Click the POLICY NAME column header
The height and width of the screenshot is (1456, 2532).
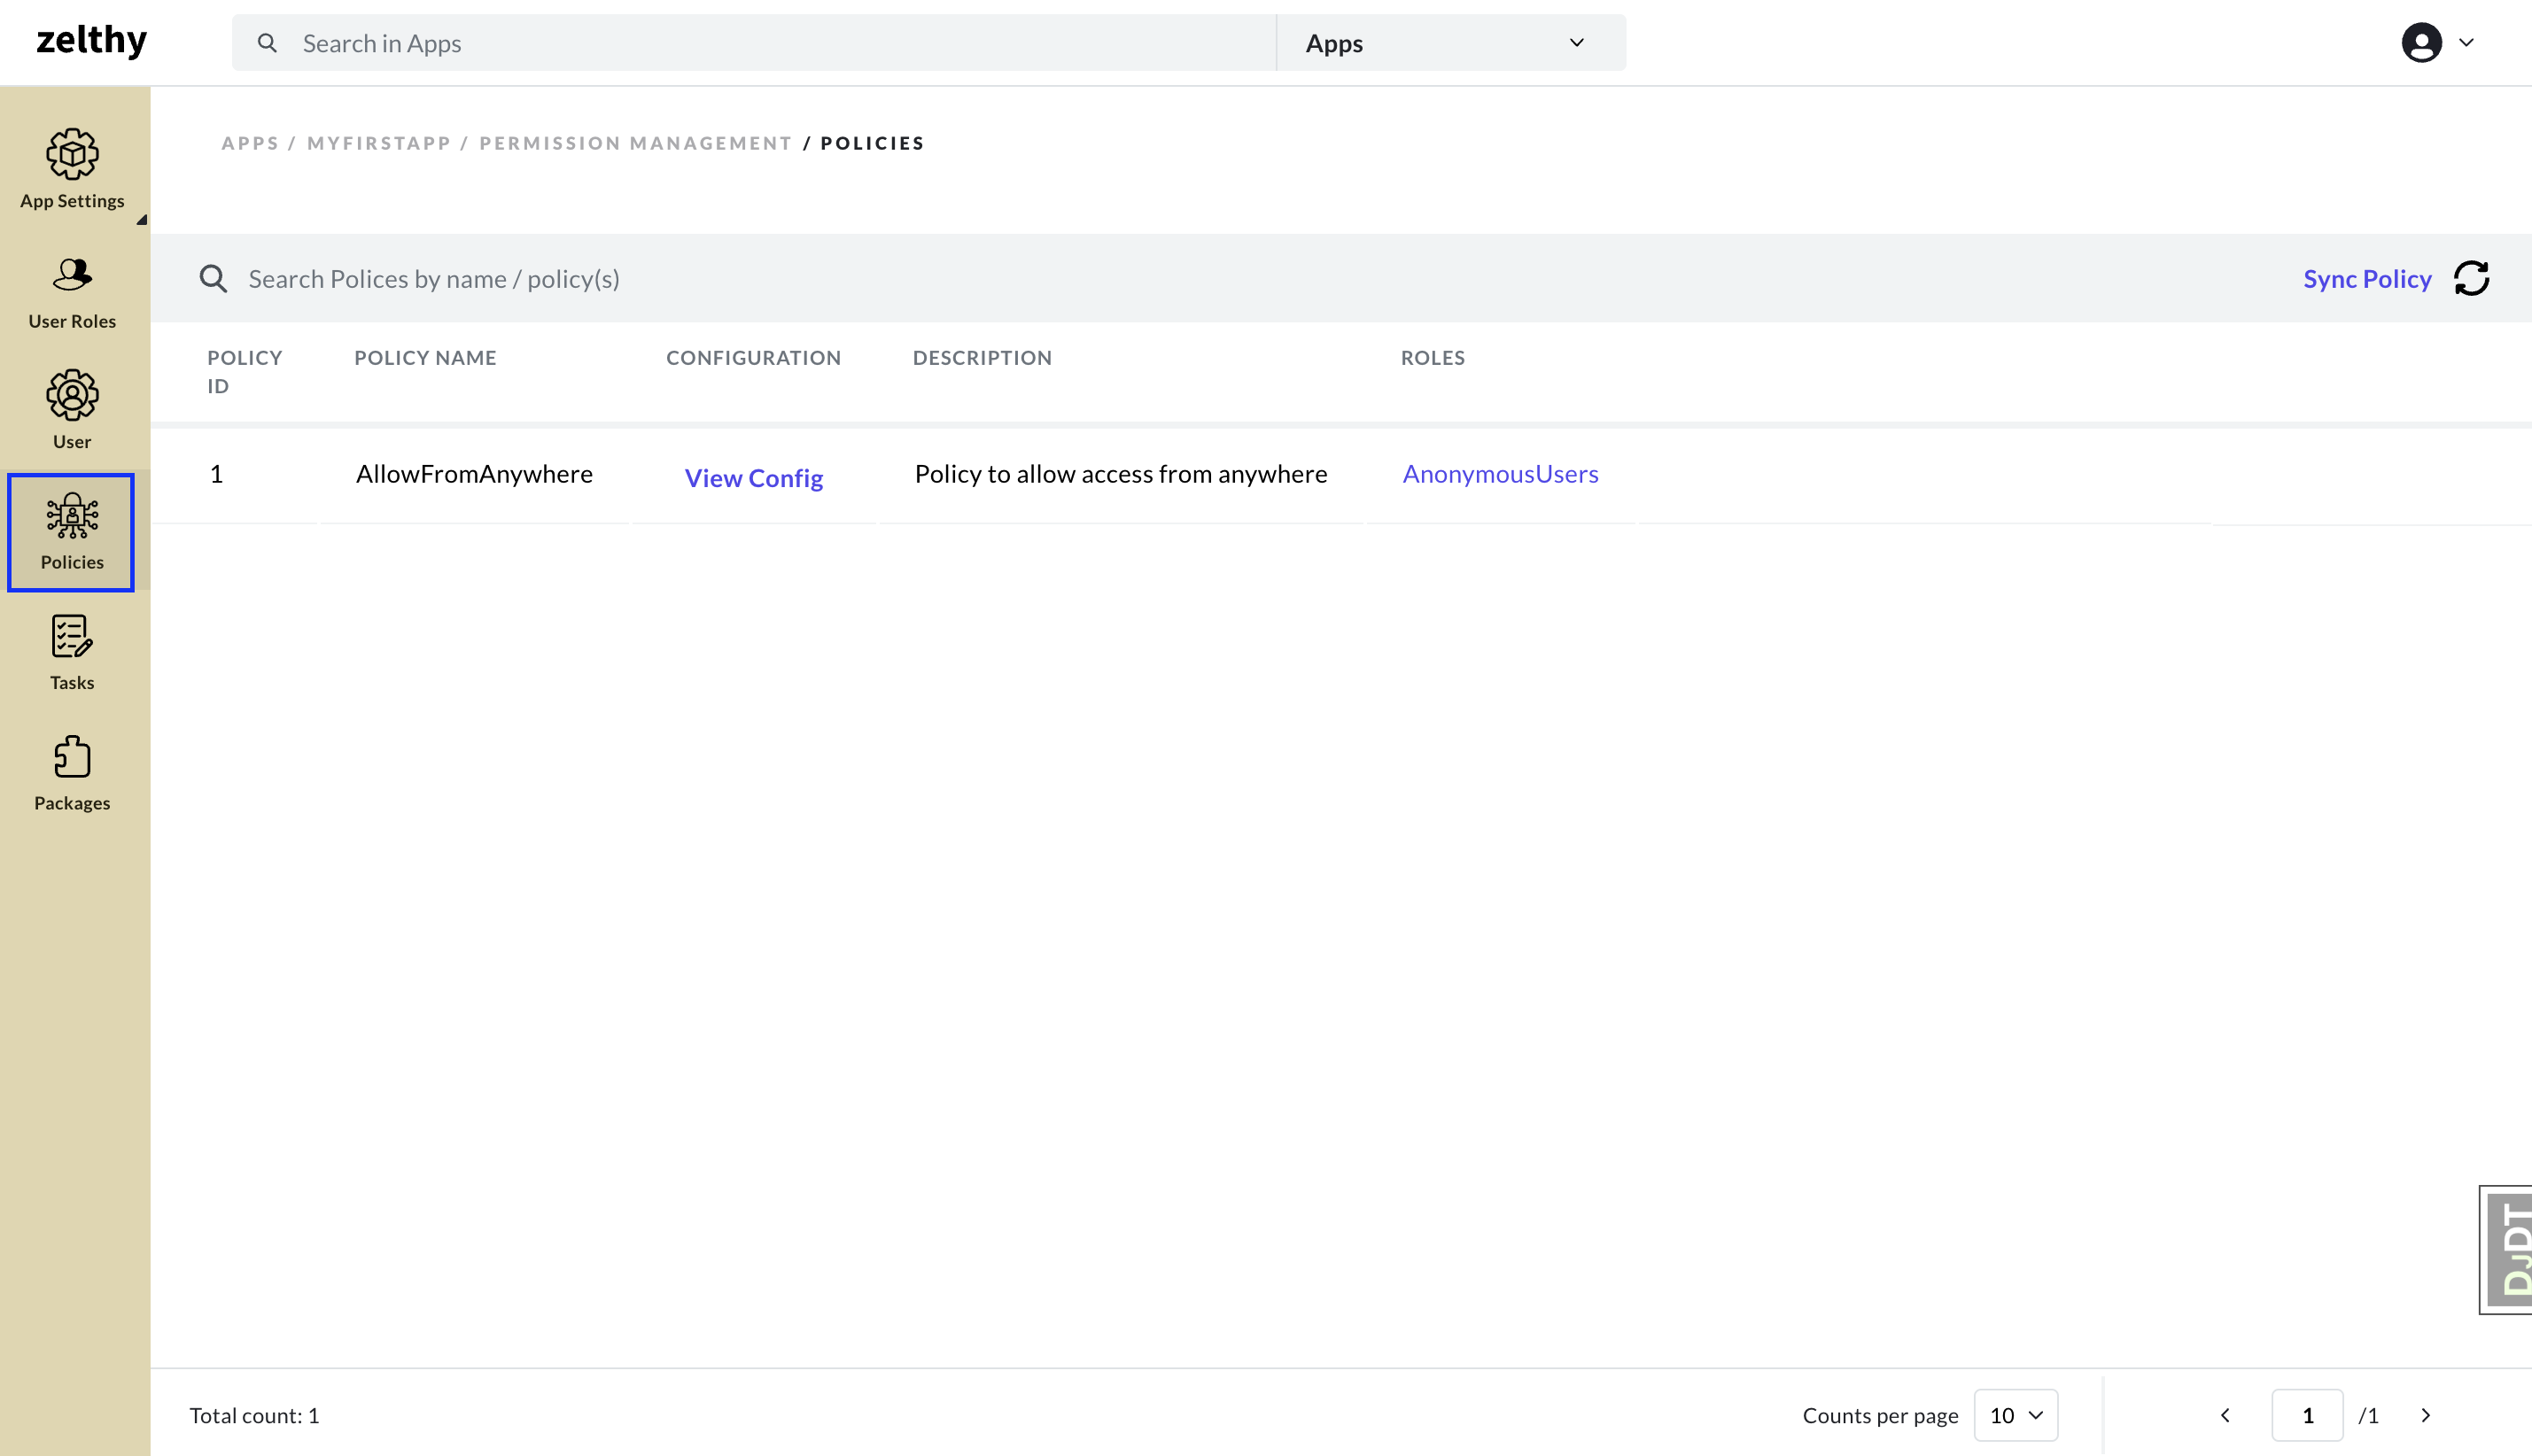[x=425, y=357]
